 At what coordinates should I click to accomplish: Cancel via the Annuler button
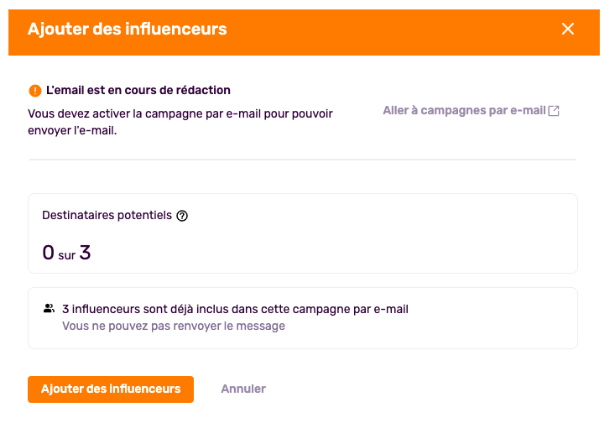click(x=243, y=389)
